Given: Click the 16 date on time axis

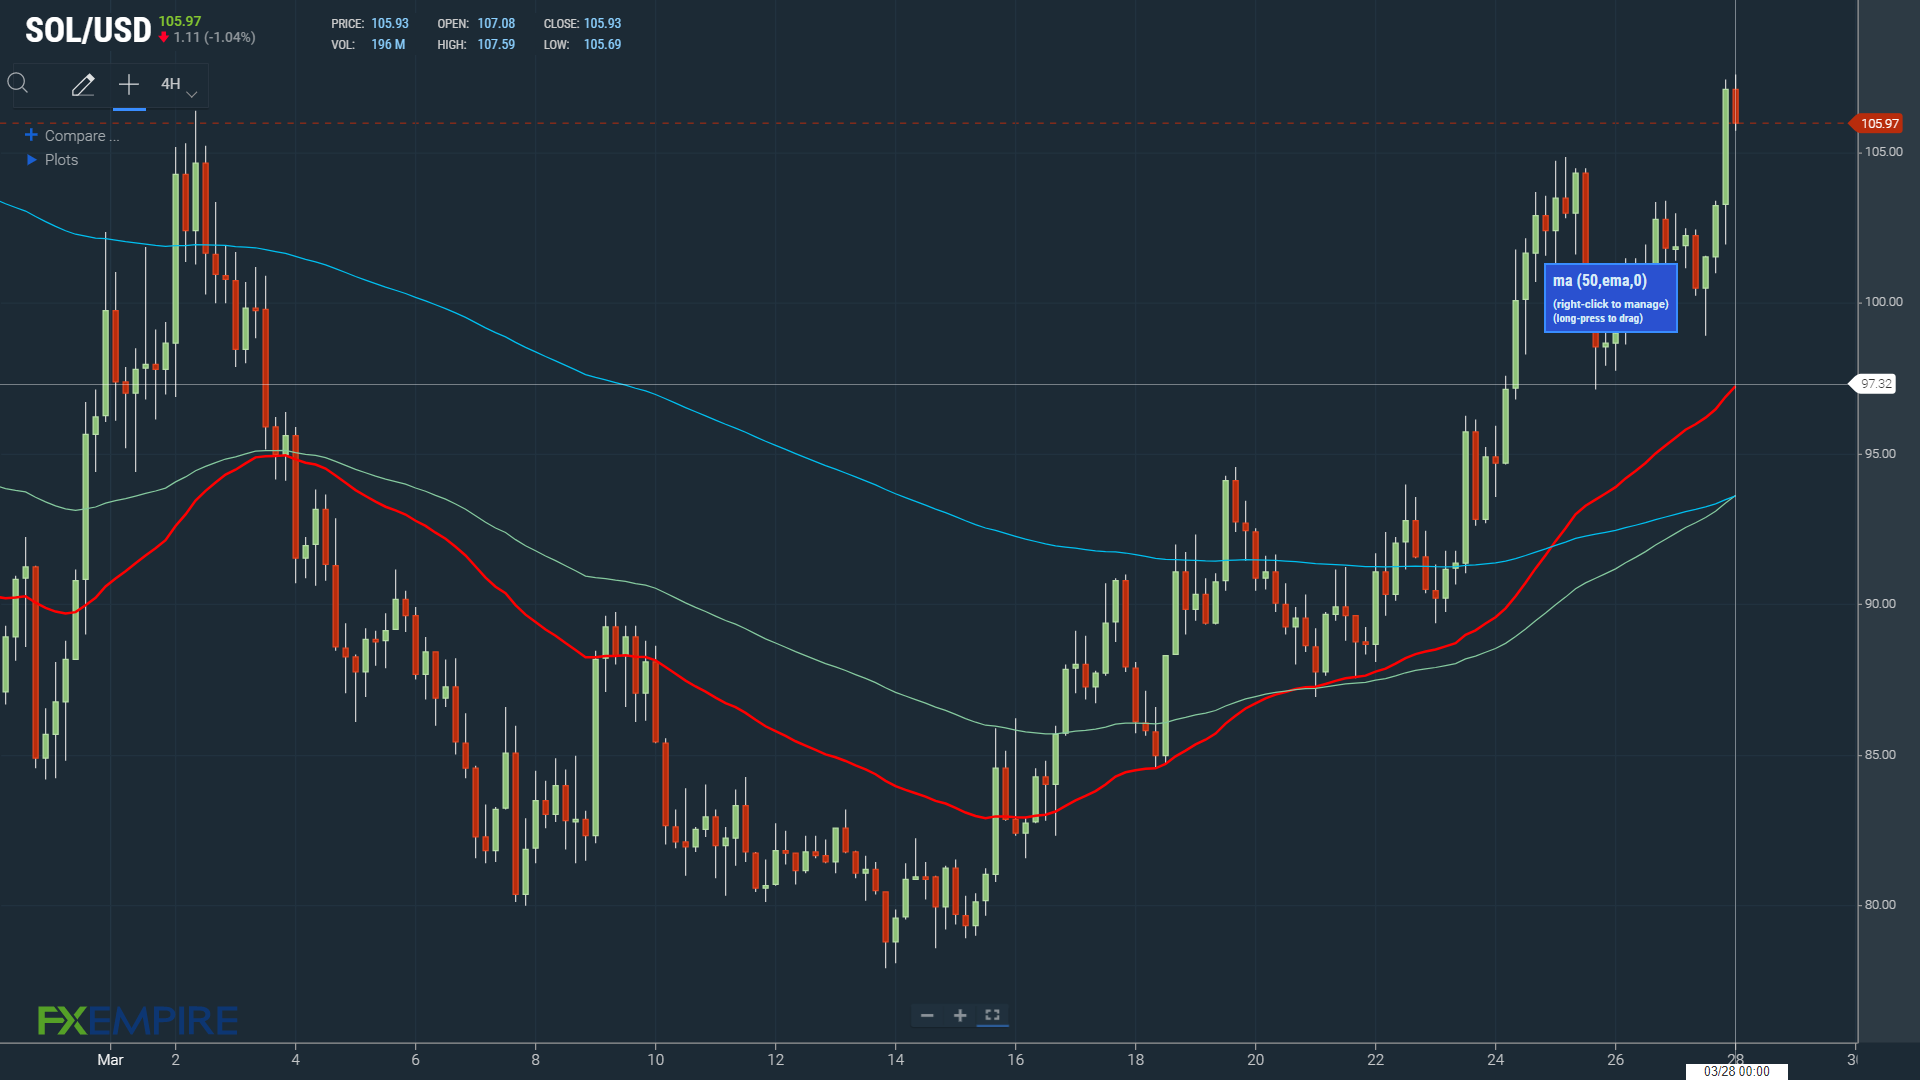Looking at the screenshot, I should click(x=1016, y=1060).
